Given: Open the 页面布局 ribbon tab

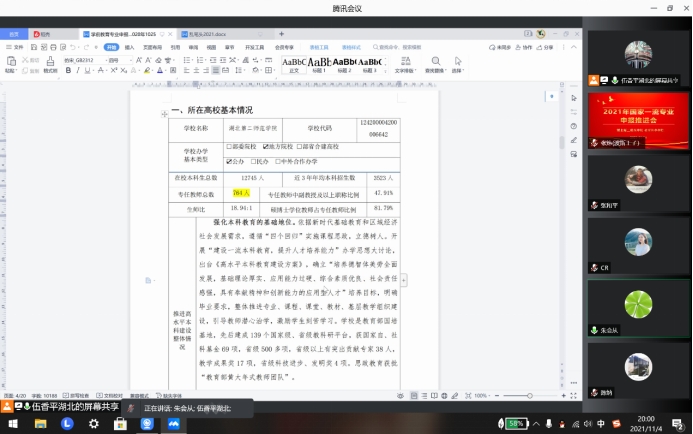Looking at the screenshot, I should 152,47.
